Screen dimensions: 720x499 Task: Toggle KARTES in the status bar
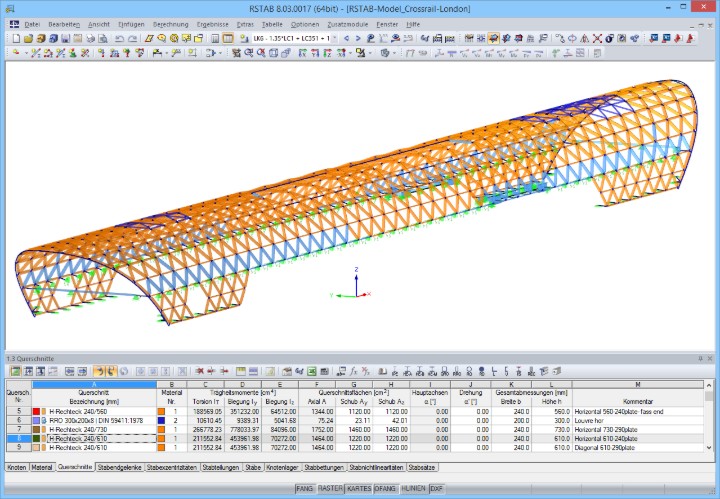[x=359, y=489]
